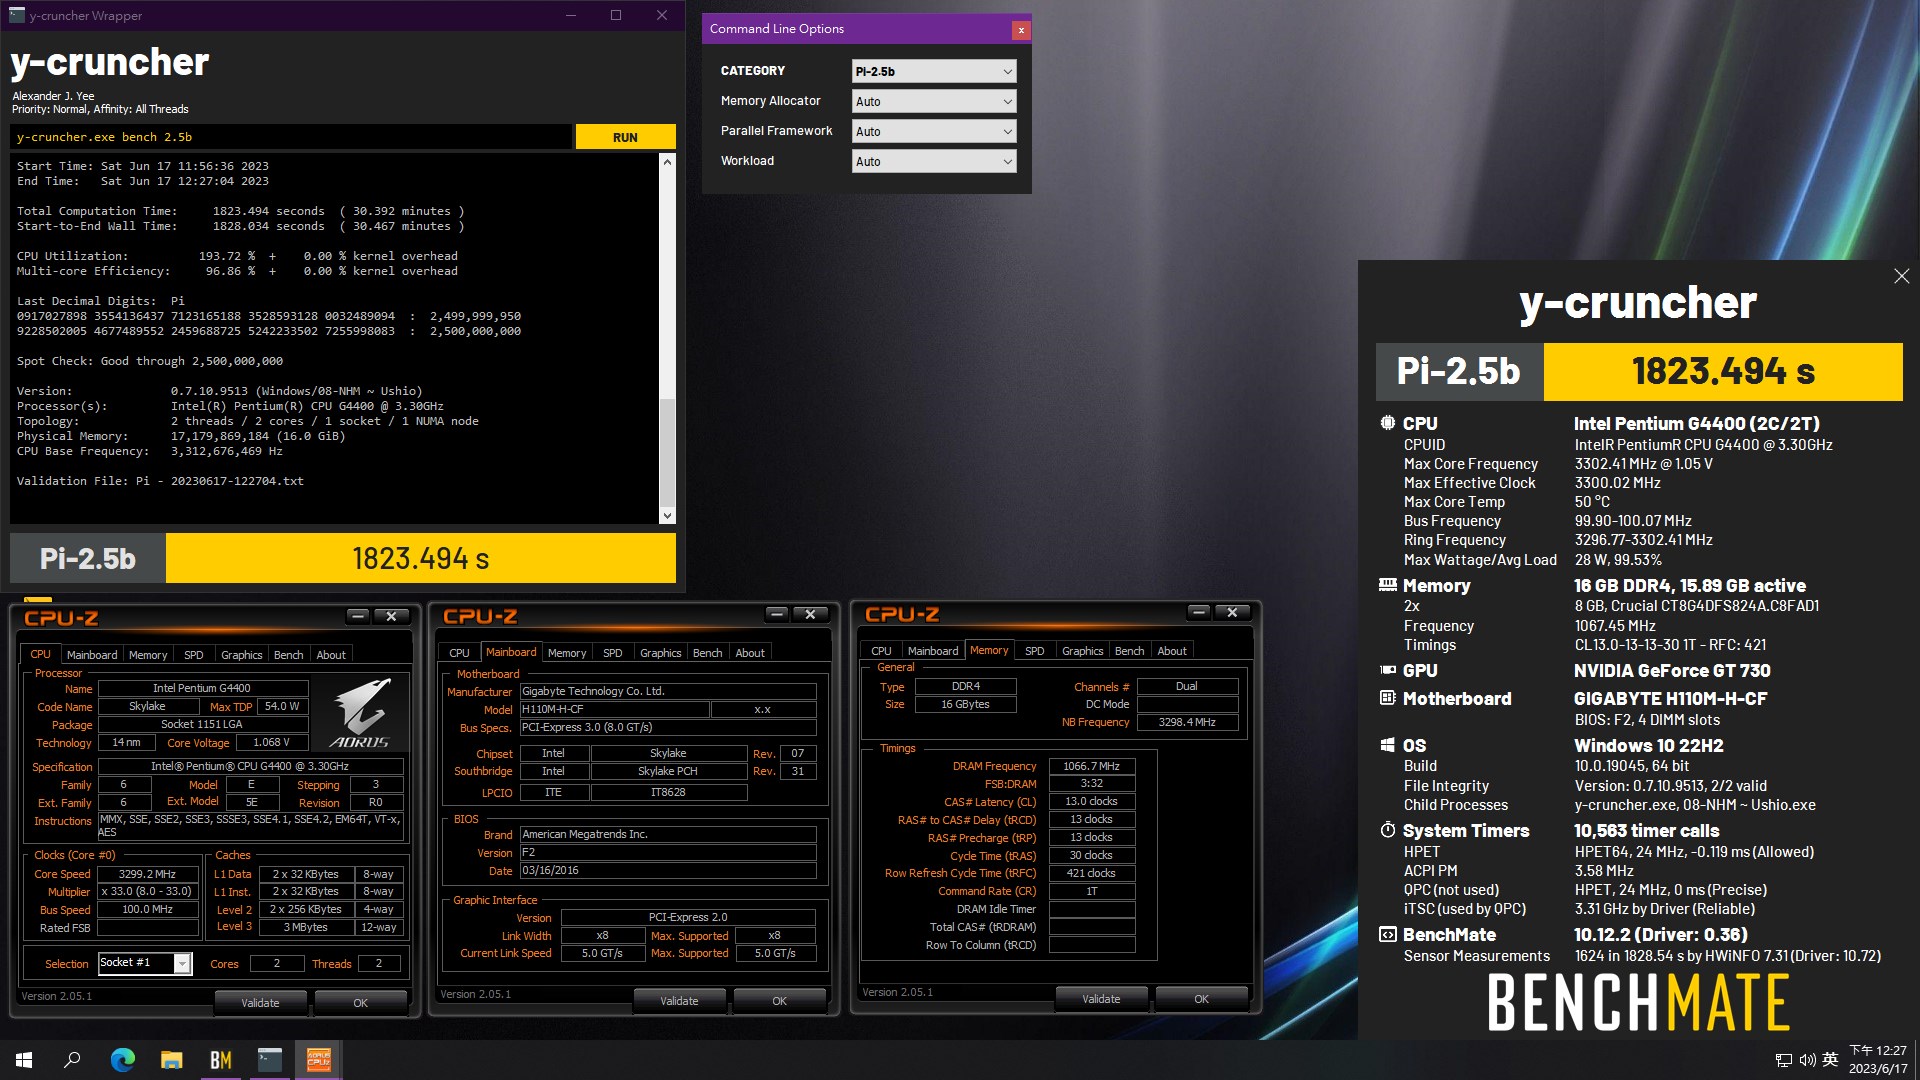Open the Socket #1 selection dropdown

(182, 963)
